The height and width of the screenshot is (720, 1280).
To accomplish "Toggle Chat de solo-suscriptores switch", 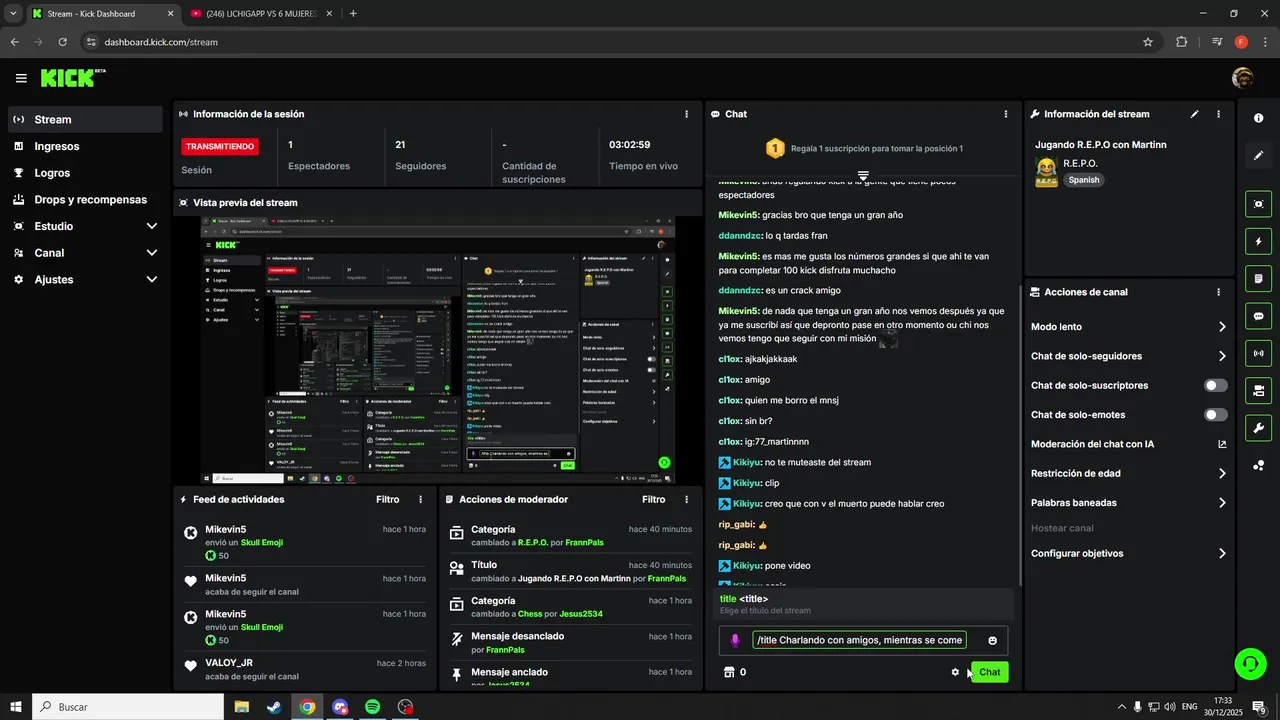I will tap(1216, 385).
